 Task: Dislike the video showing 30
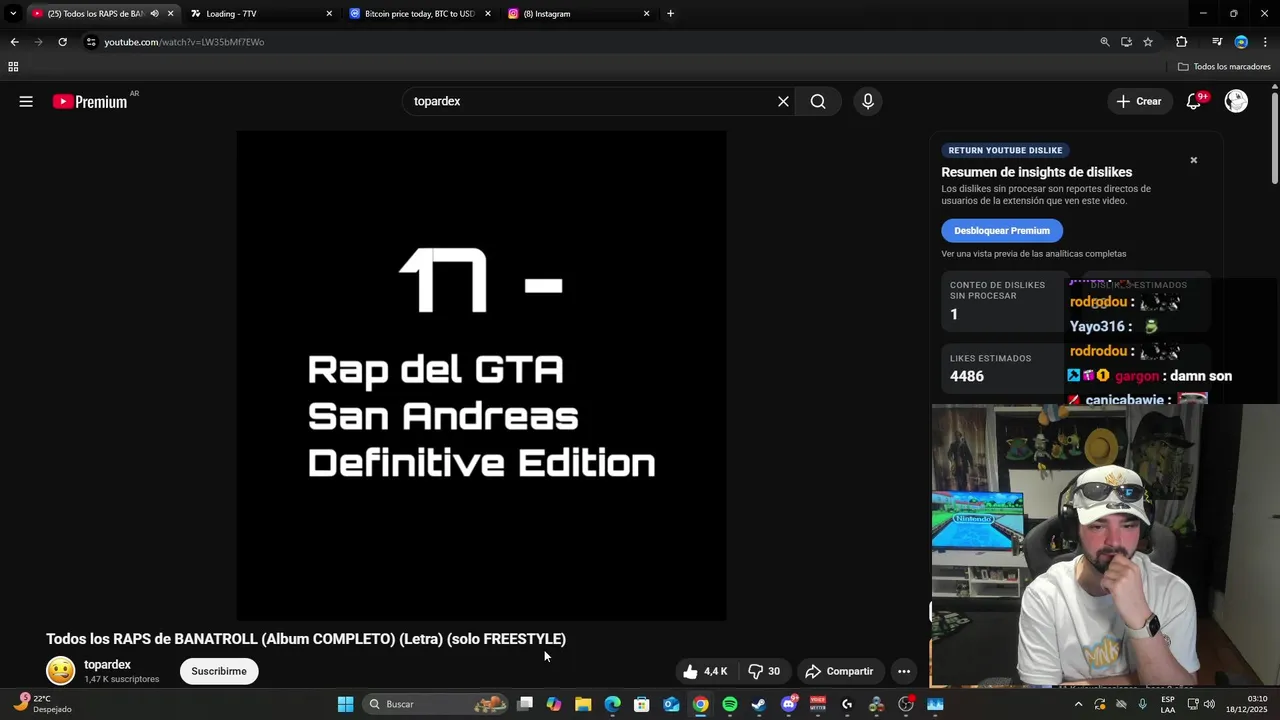tap(763, 671)
